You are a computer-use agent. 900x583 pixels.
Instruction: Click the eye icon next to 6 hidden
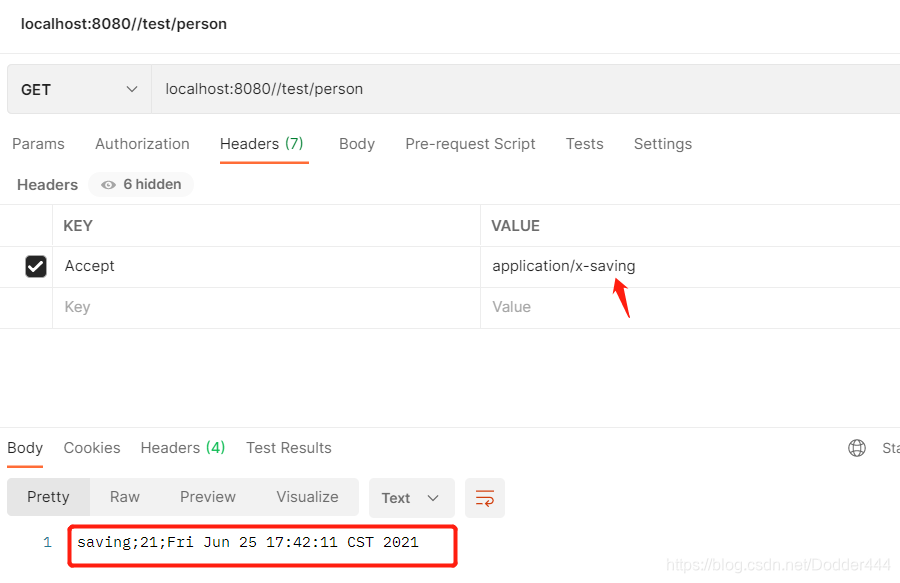coord(107,184)
